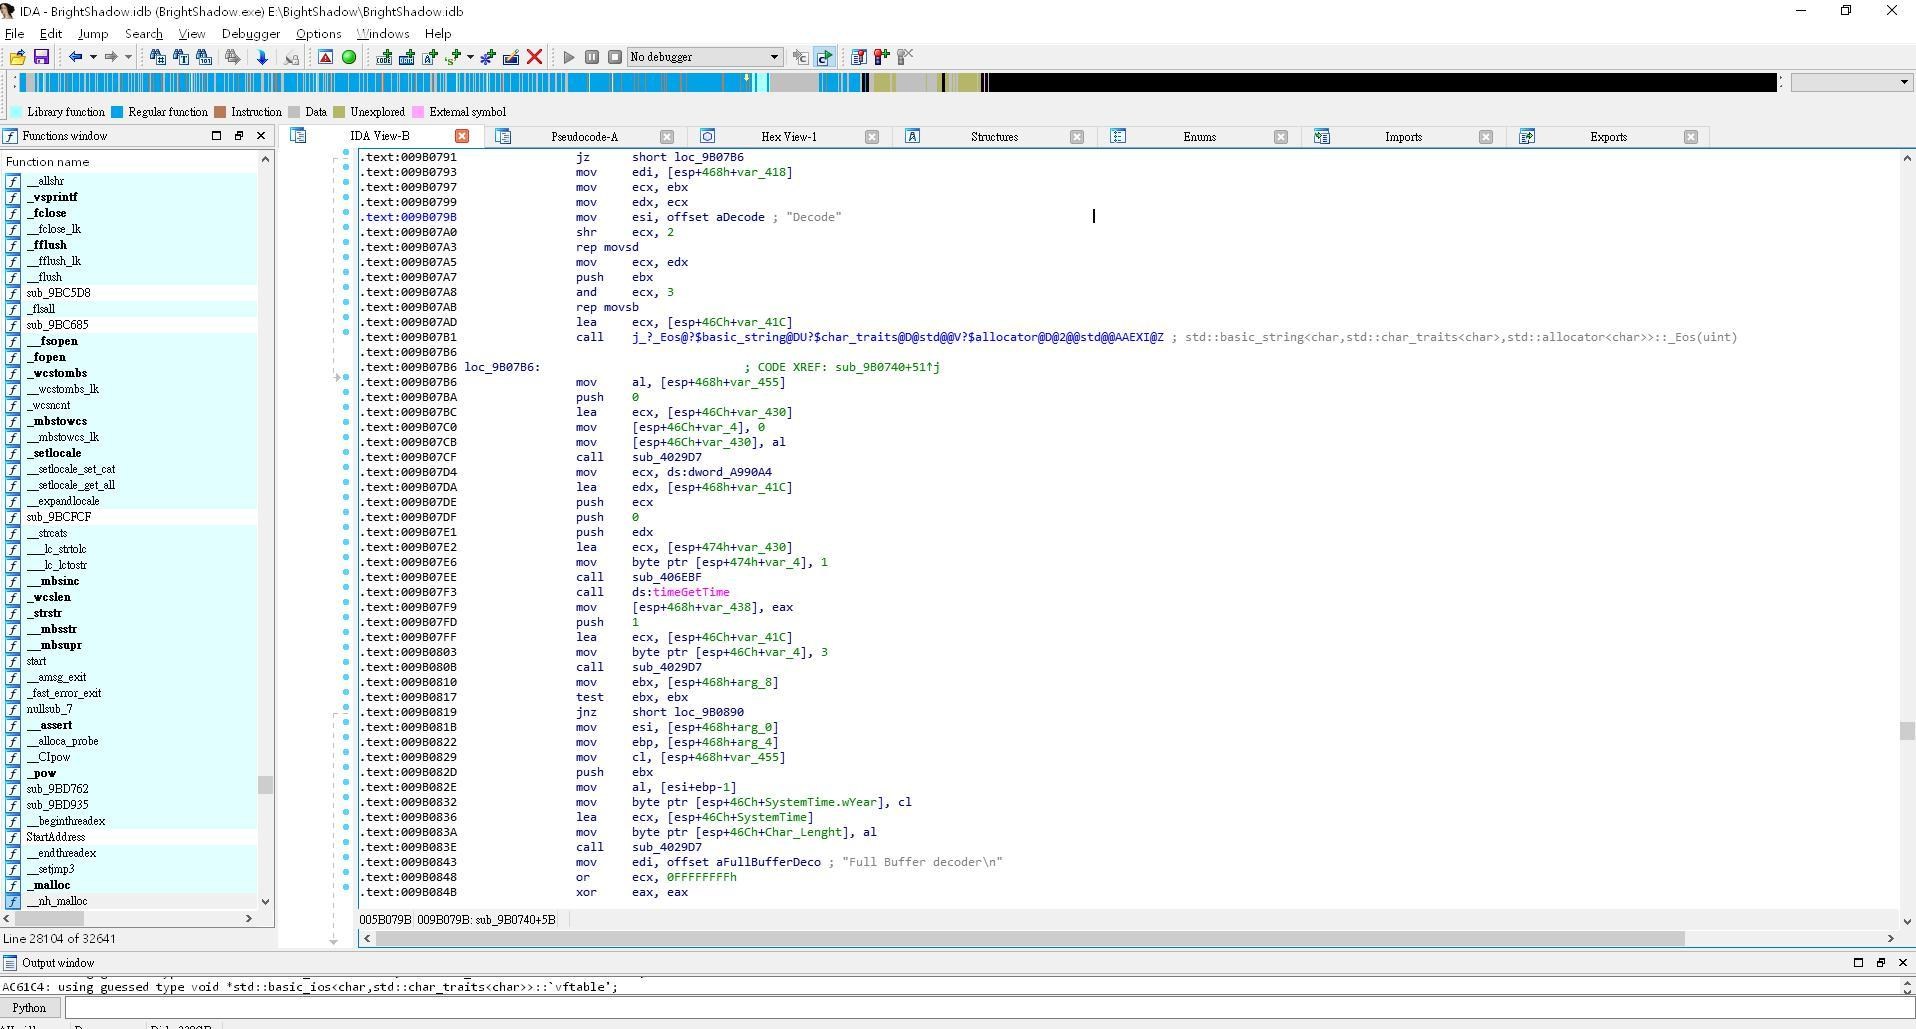Select _vsprintf in the functions list
Image resolution: width=1916 pixels, height=1029 pixels.
pyautogui.click(x=51, y=197)
